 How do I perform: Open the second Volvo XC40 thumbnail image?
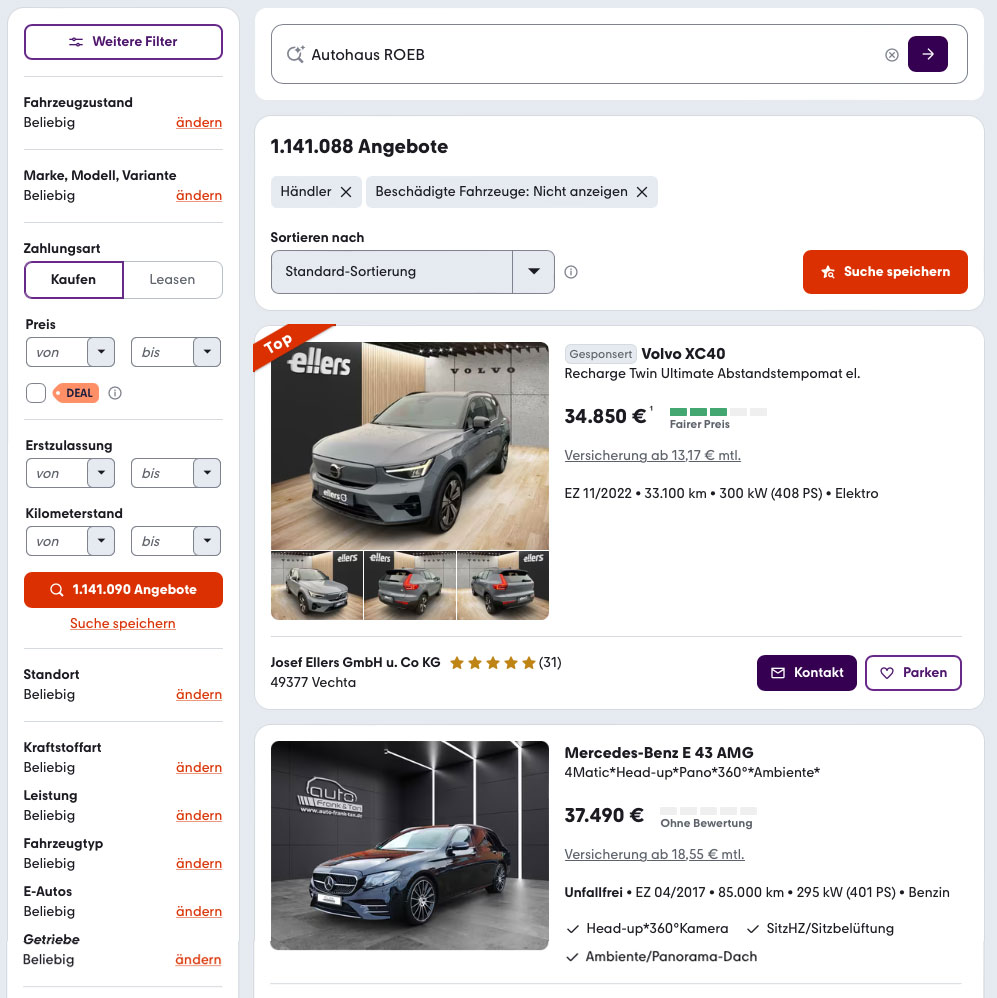click(410, 586)
